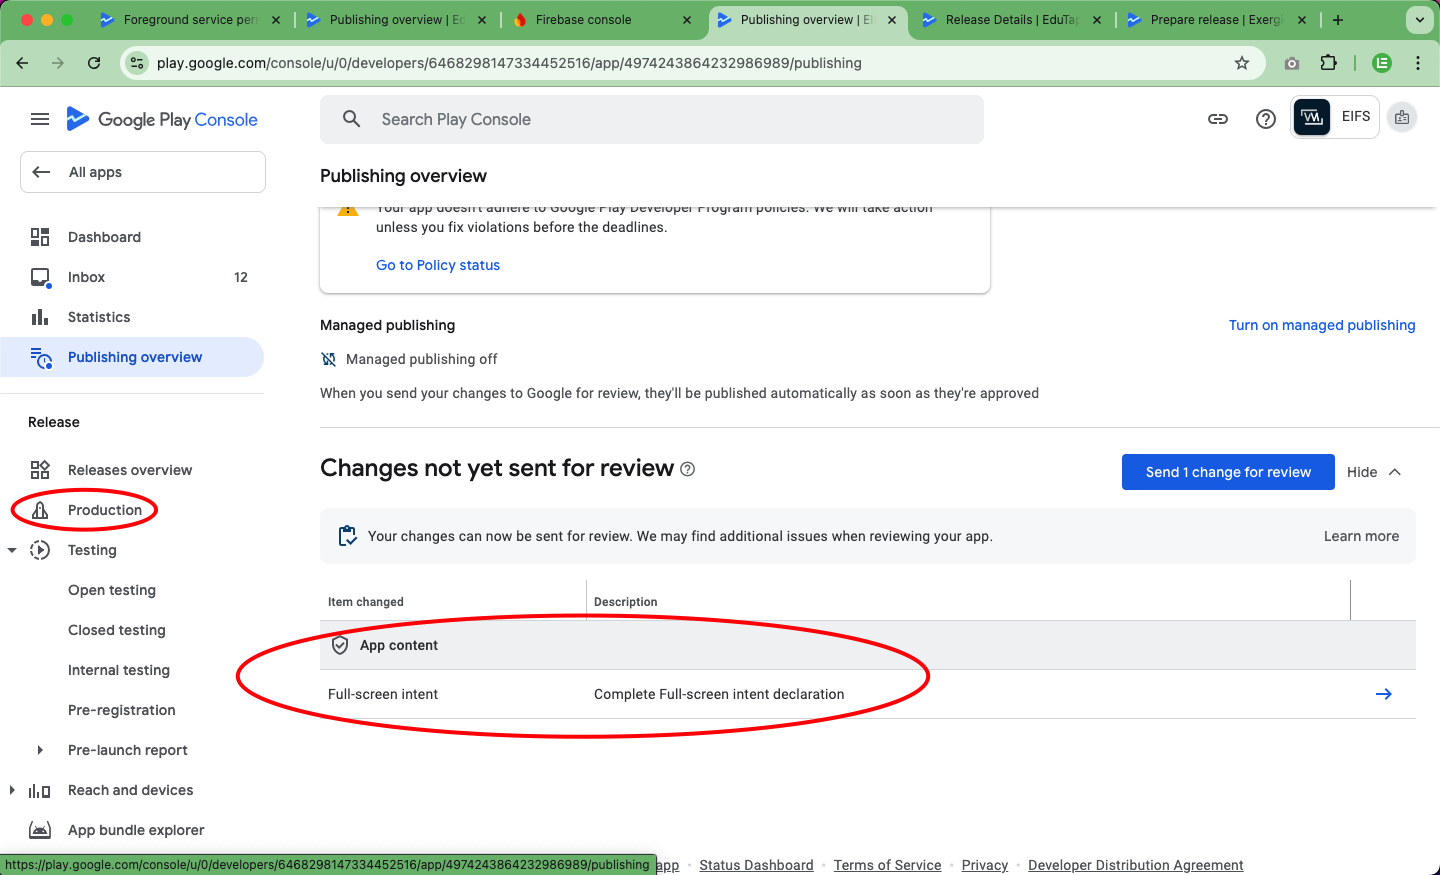Screen dimensions: 1440x875
Task: Open the Dashboard section
Action: point(132,237)
